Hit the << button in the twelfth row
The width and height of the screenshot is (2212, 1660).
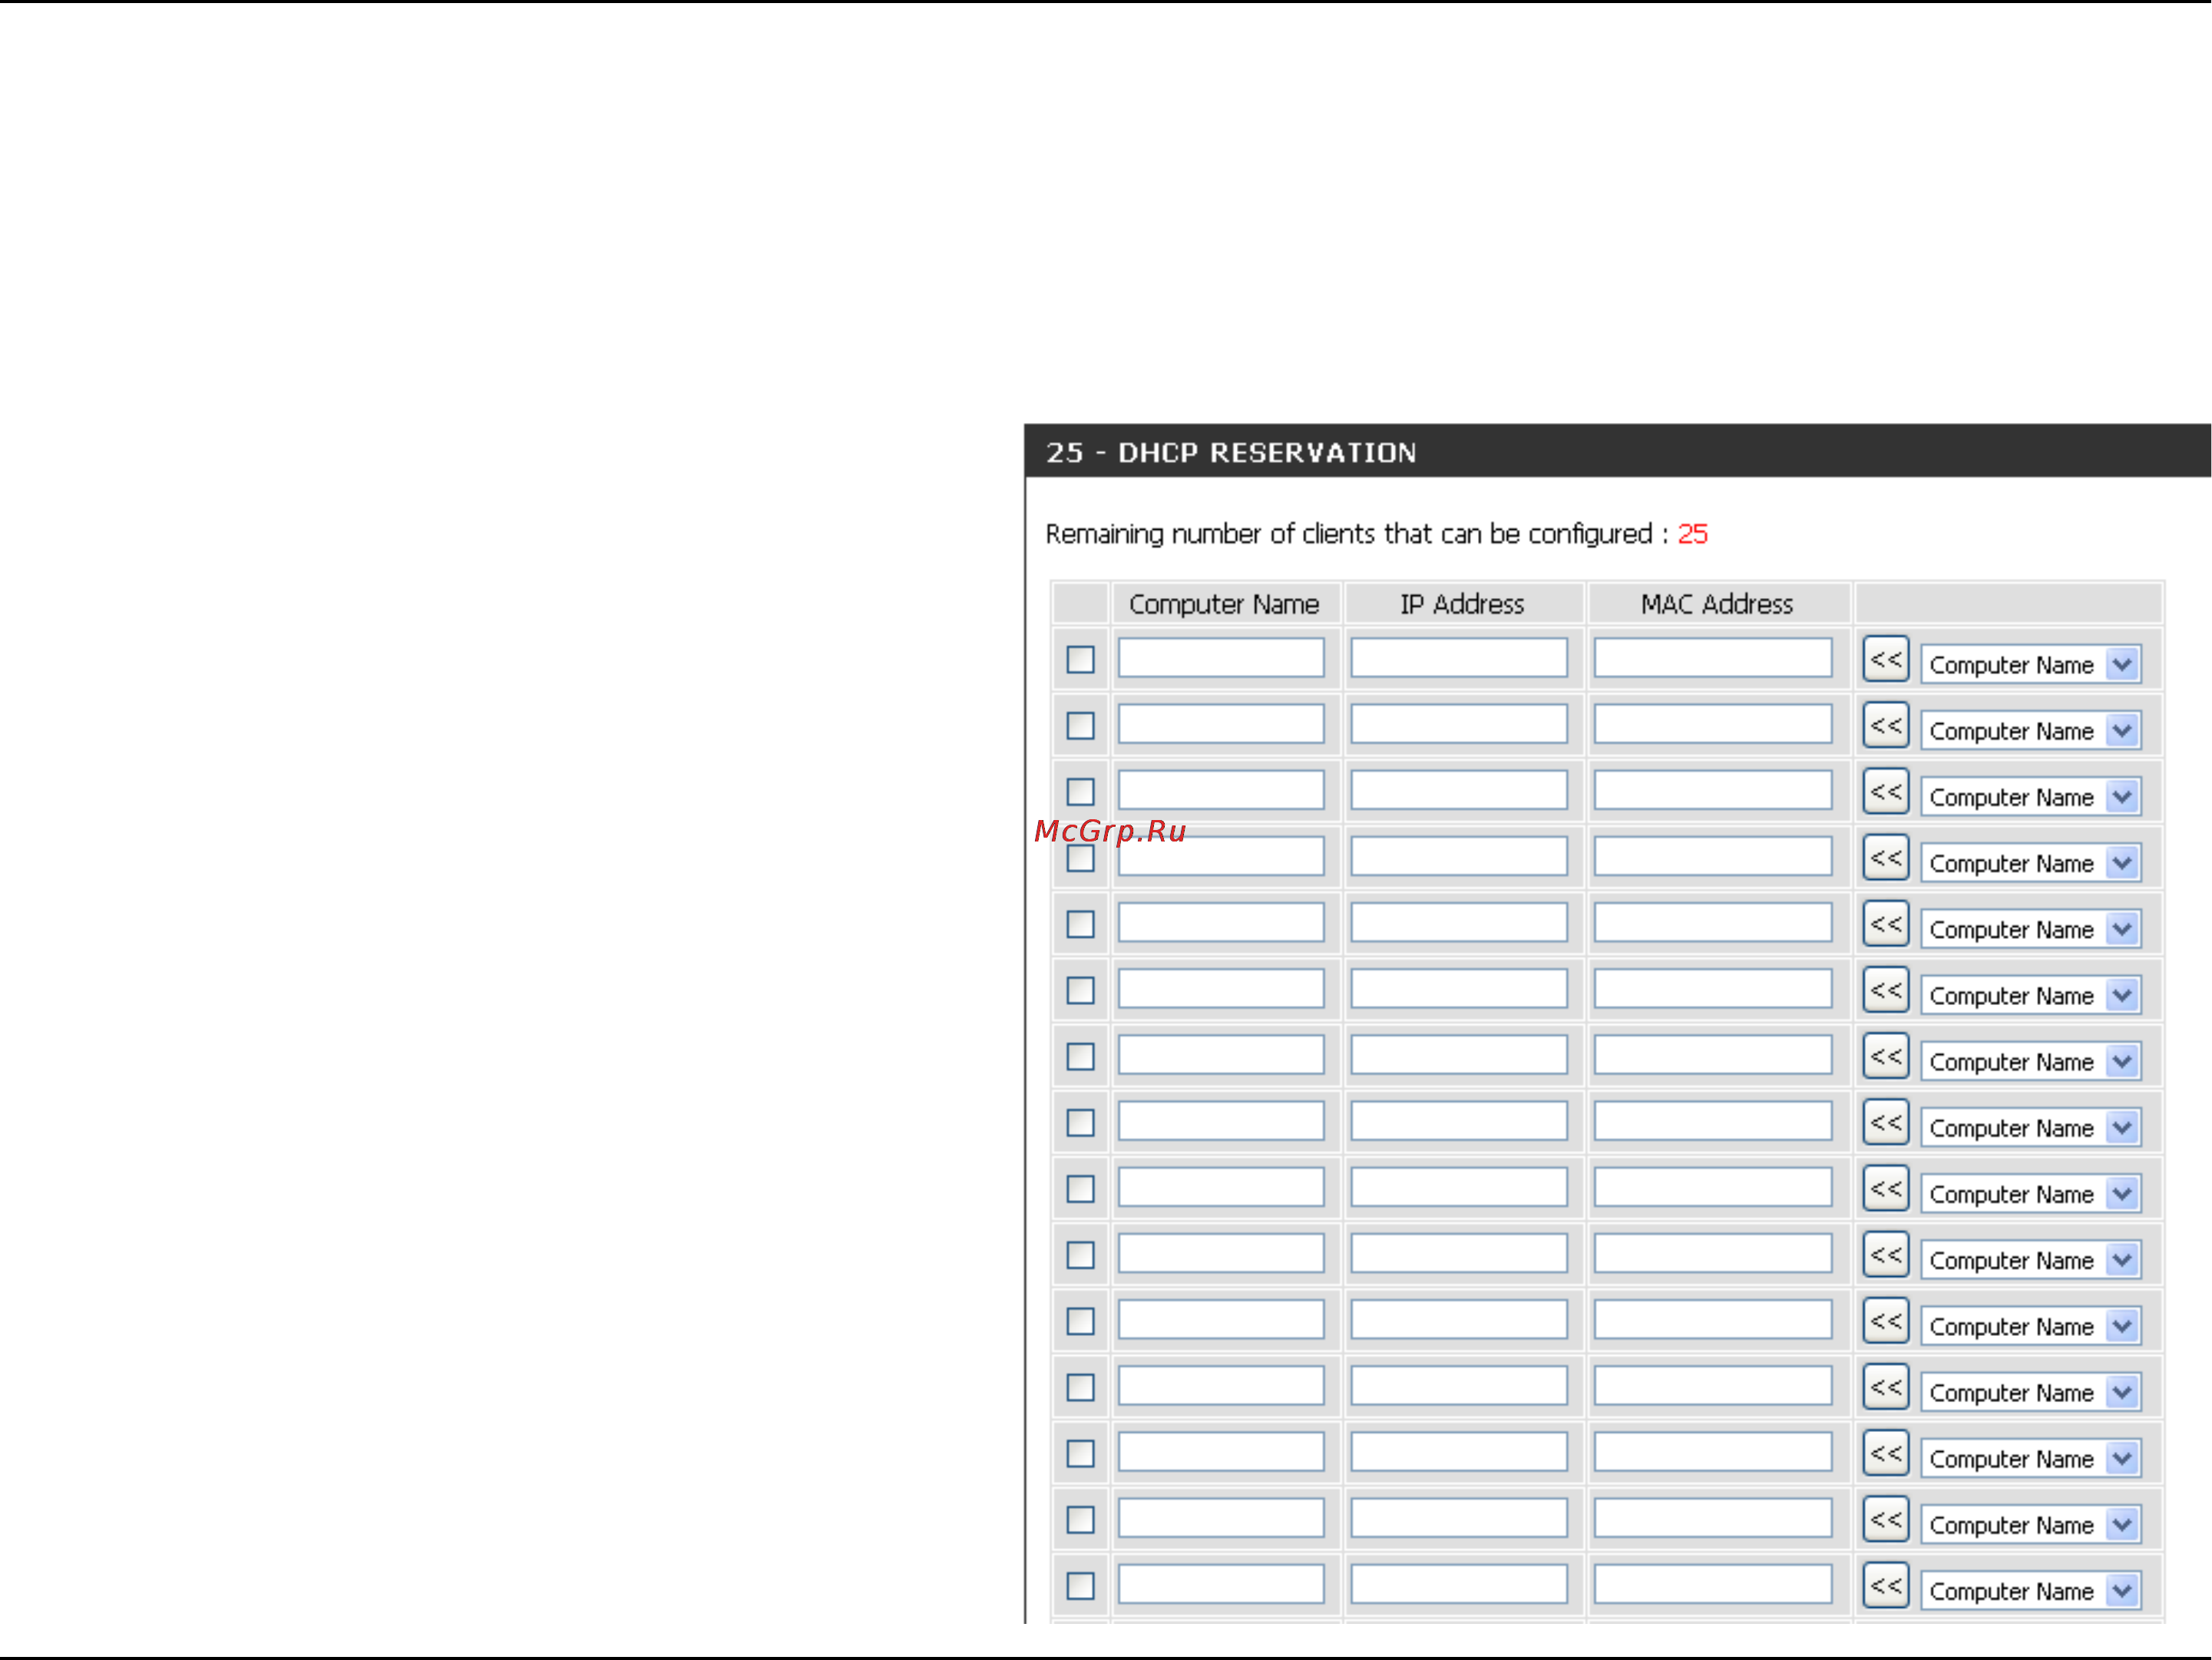pos(1886,1387)
